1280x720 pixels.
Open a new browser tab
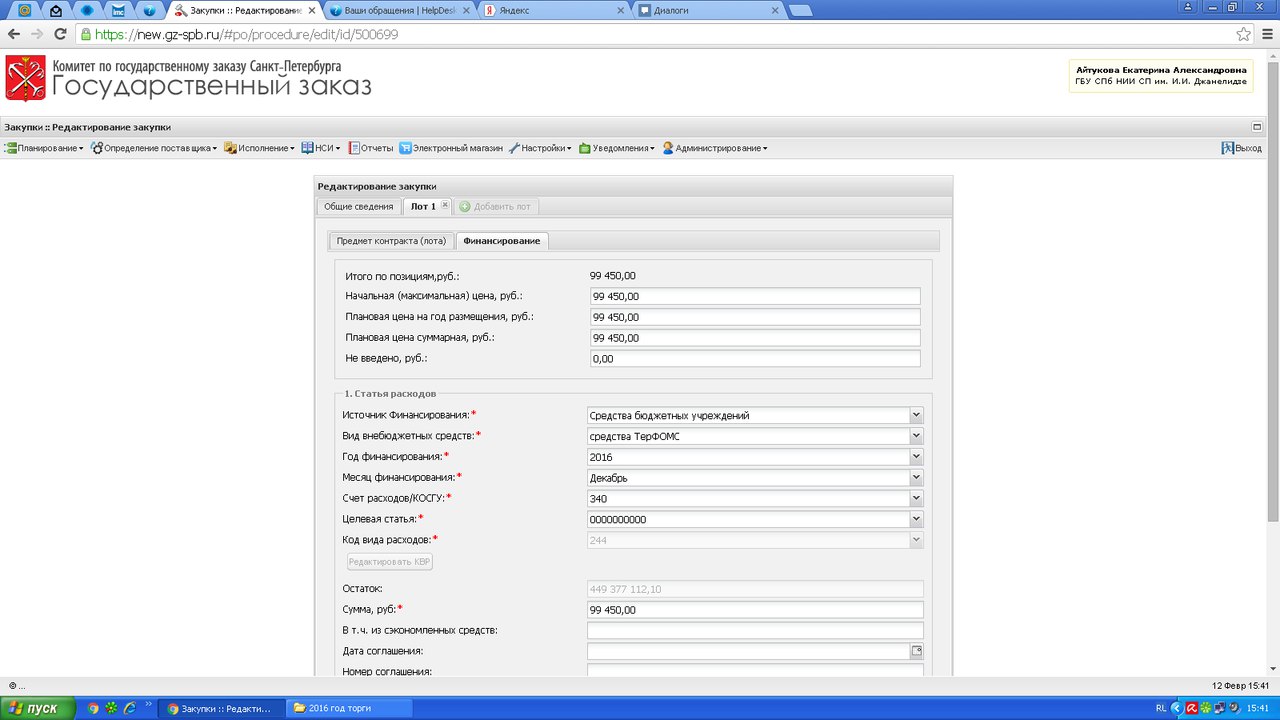(x=801, y=11)
